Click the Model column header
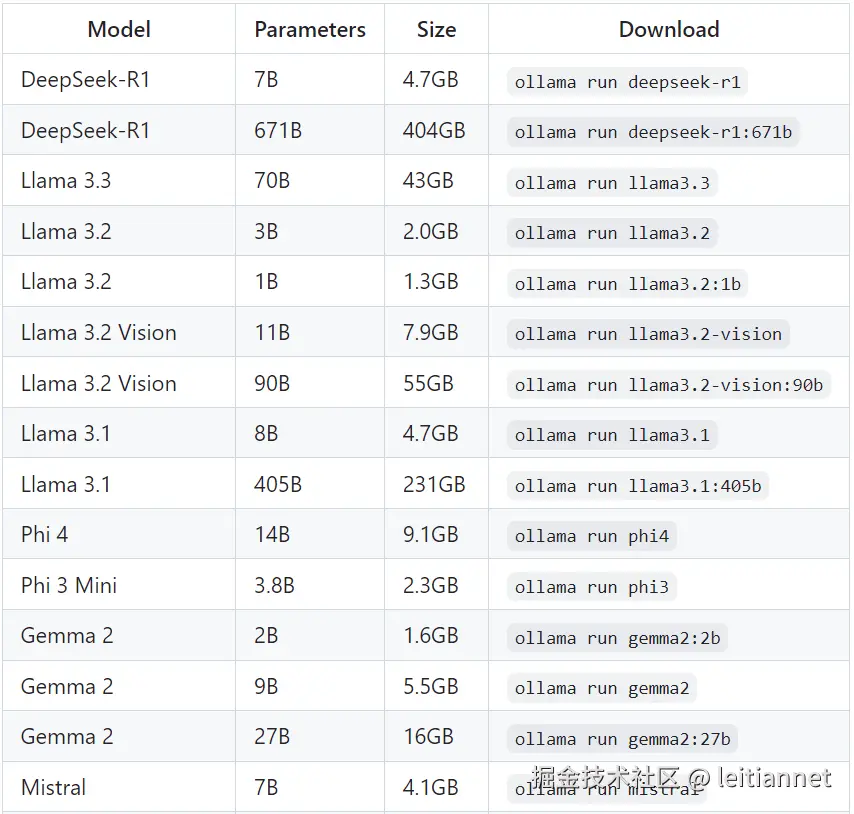854x814 pixels. tap(120, 29)
